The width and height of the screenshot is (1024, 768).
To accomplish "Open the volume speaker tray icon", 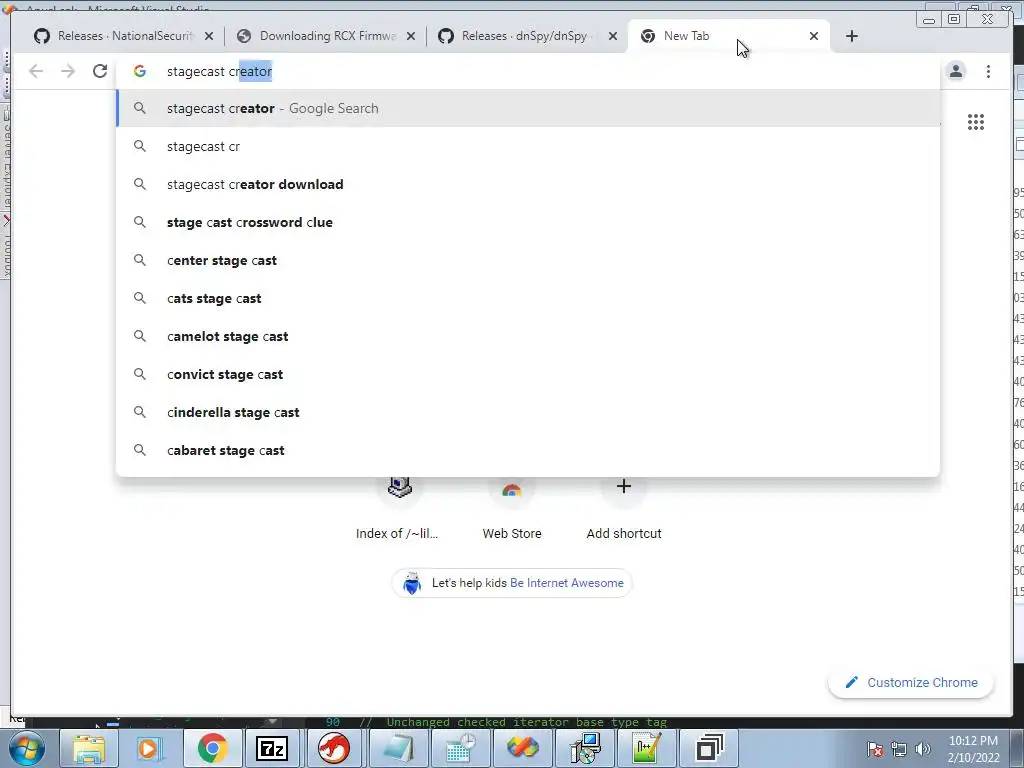I will click(x=923, y=749).
